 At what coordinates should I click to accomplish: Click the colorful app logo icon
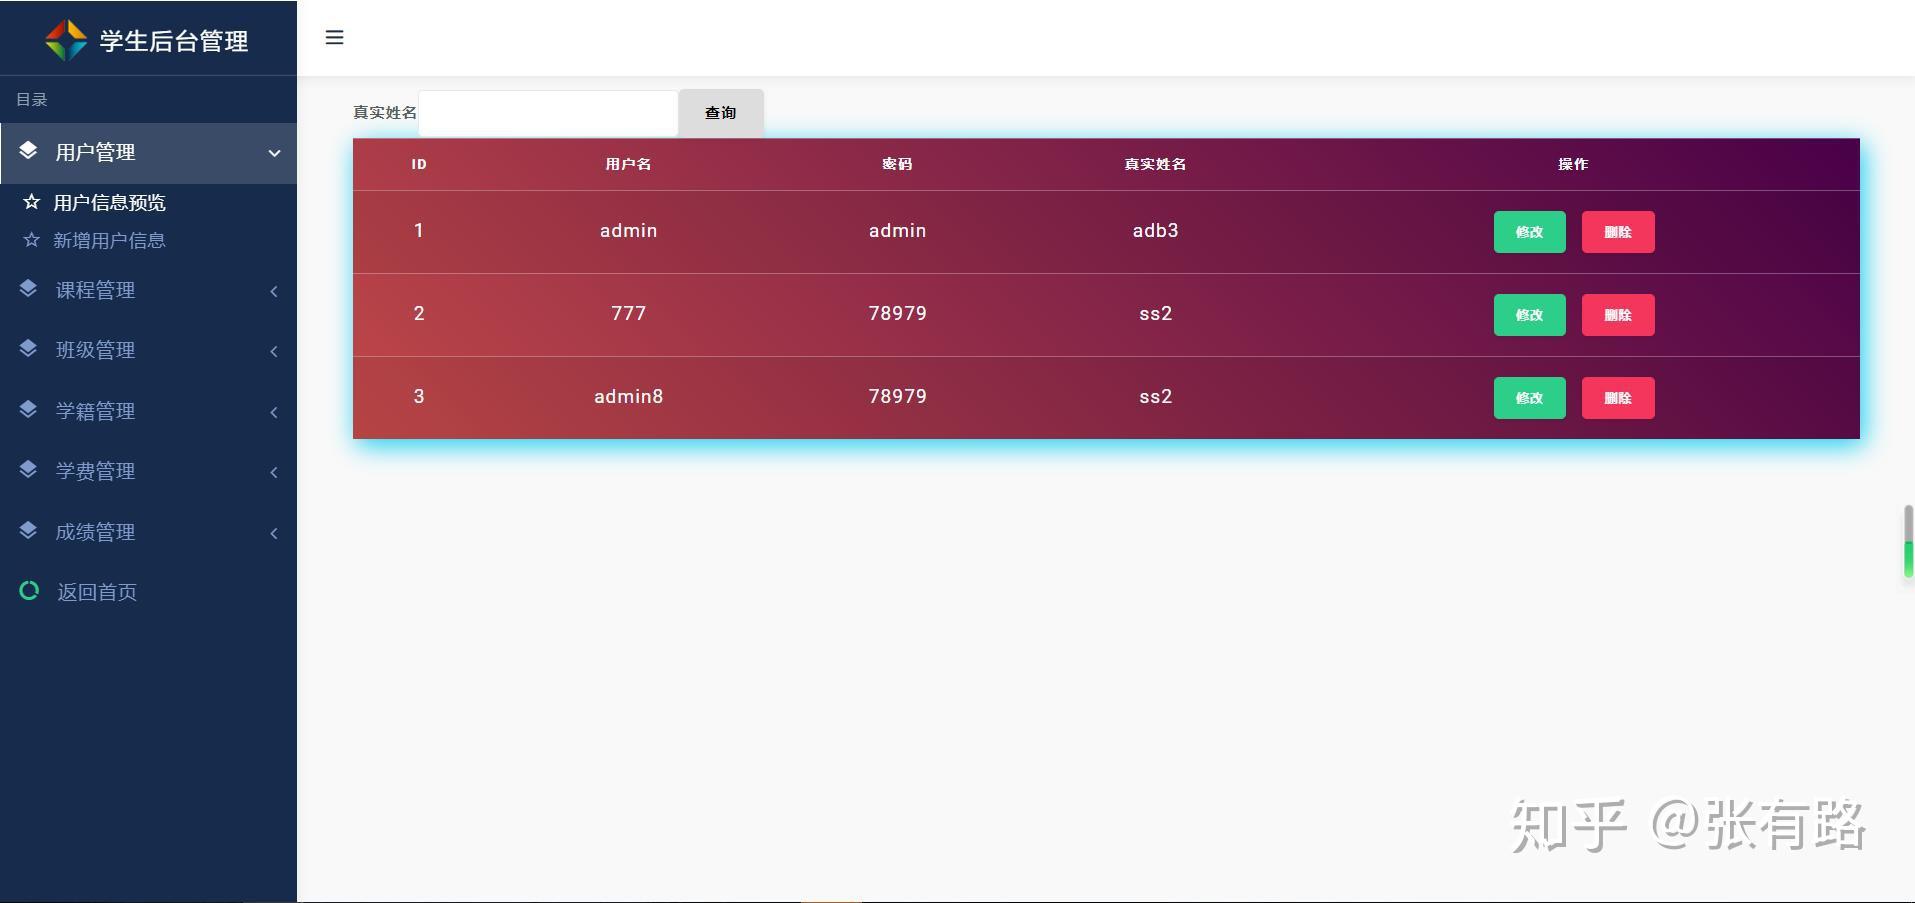coord(66,40)
